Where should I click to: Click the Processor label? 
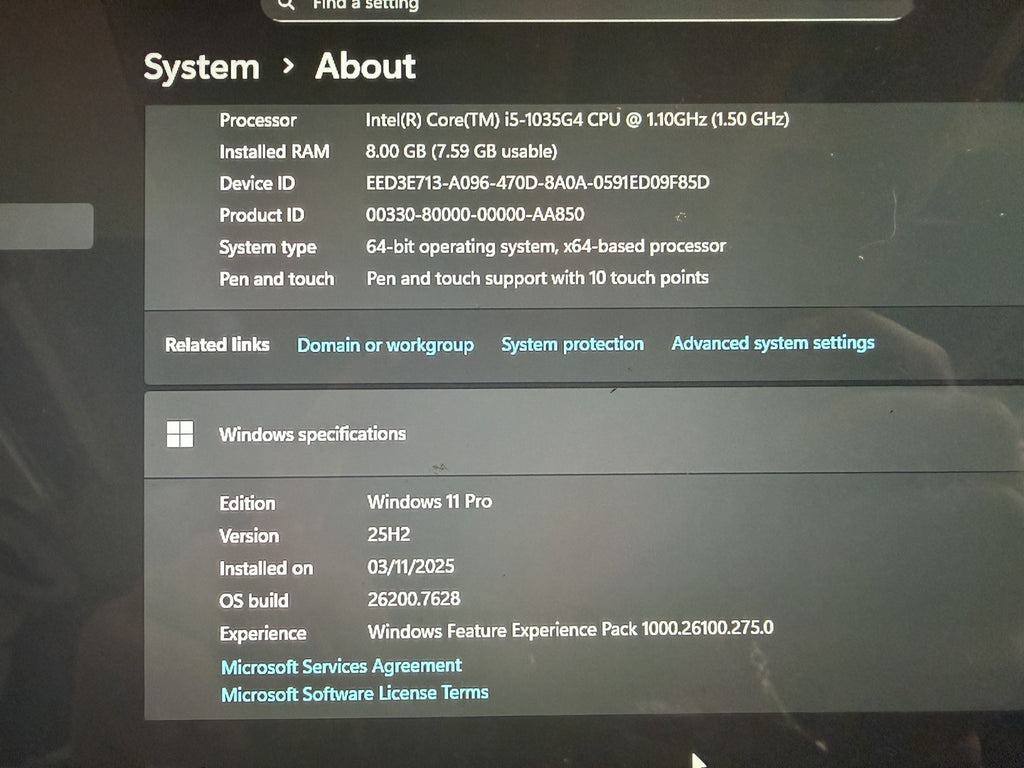tap(257, 120)
